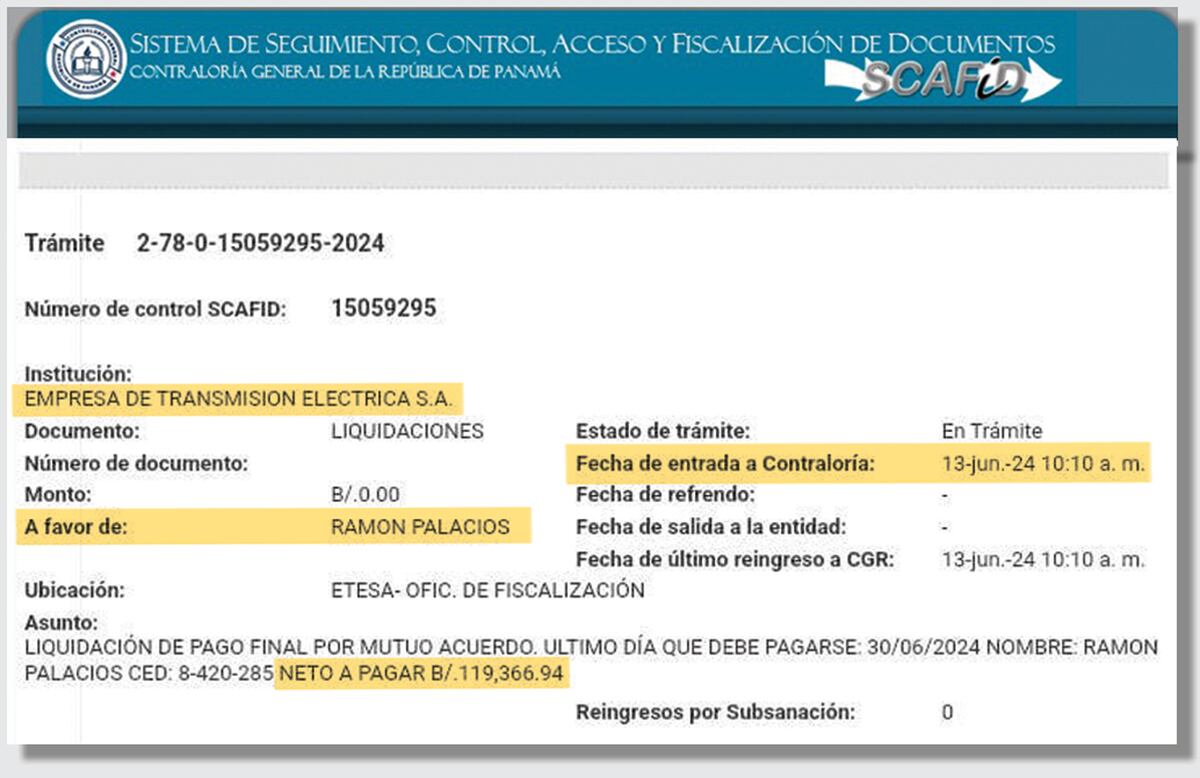Click the location ETESA- OFIC. DE FISCALIZACIÓN
The width and height of the screenshot is (1200, 778).
tap(487, 590)
